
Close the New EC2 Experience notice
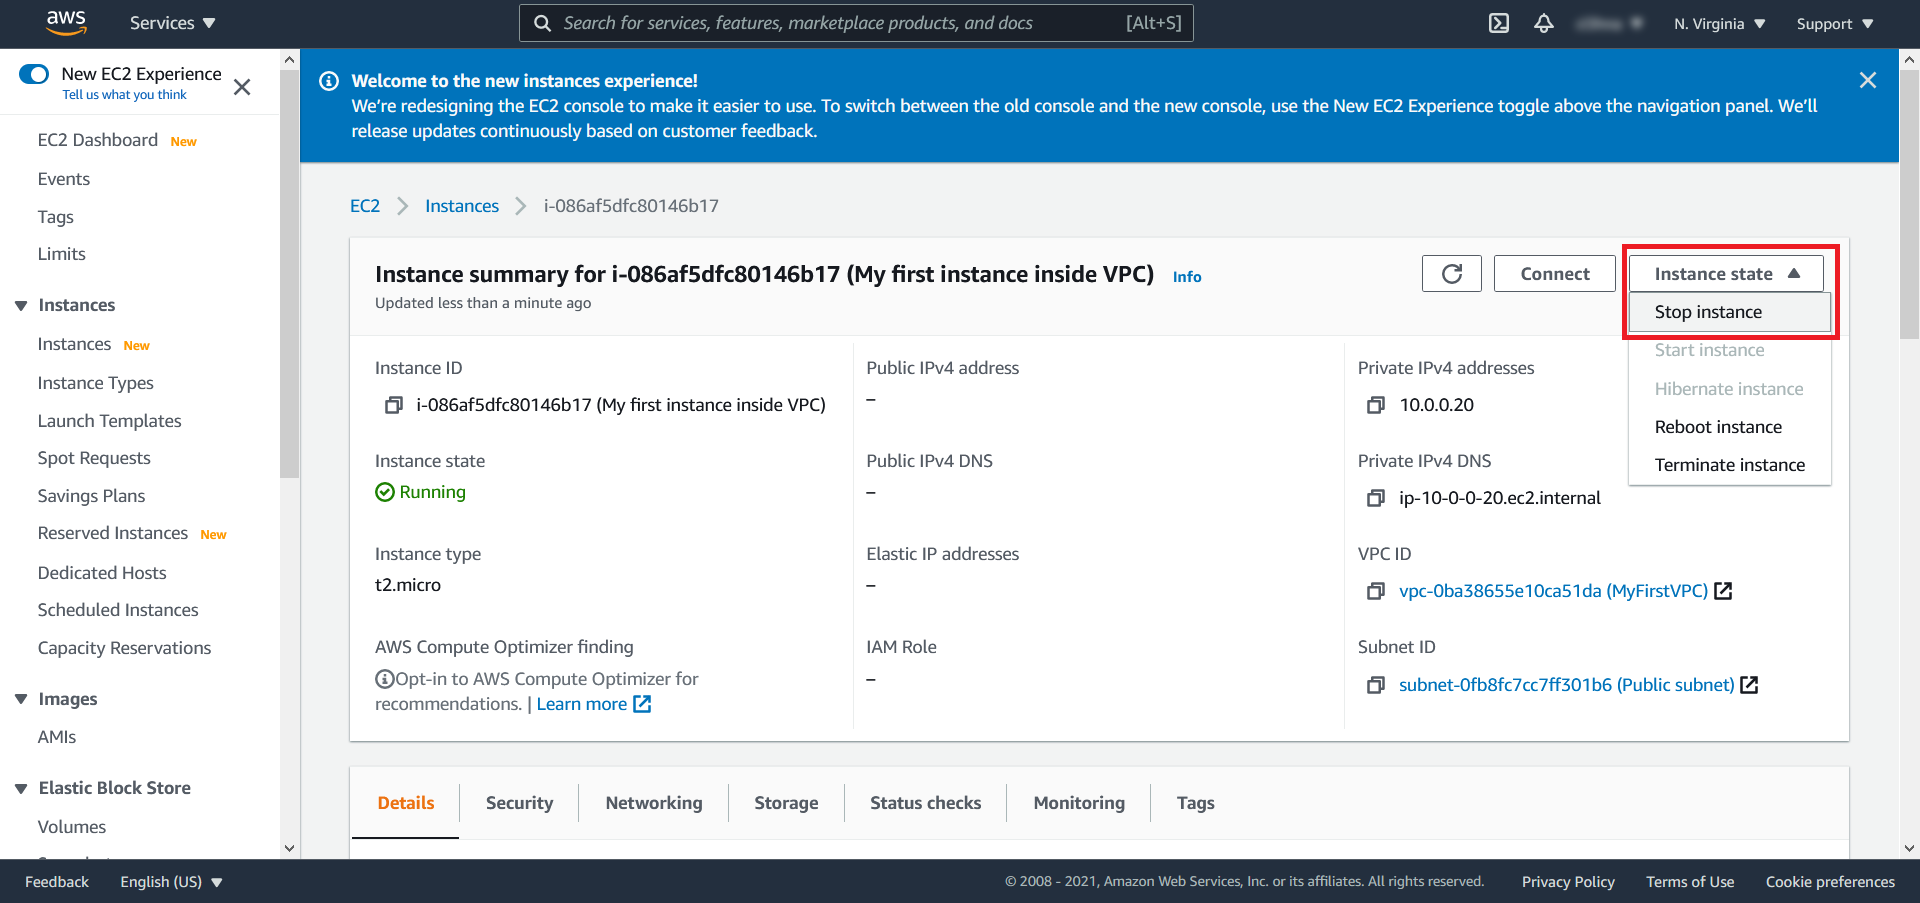tap(242, 87)
